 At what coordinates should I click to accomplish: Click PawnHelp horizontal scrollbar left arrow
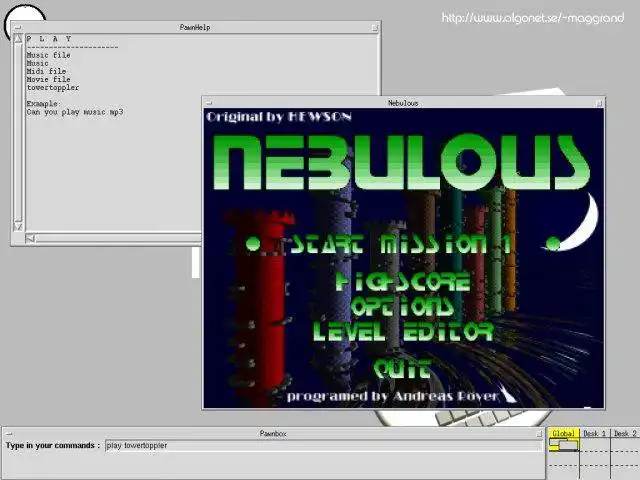(30, 238)
